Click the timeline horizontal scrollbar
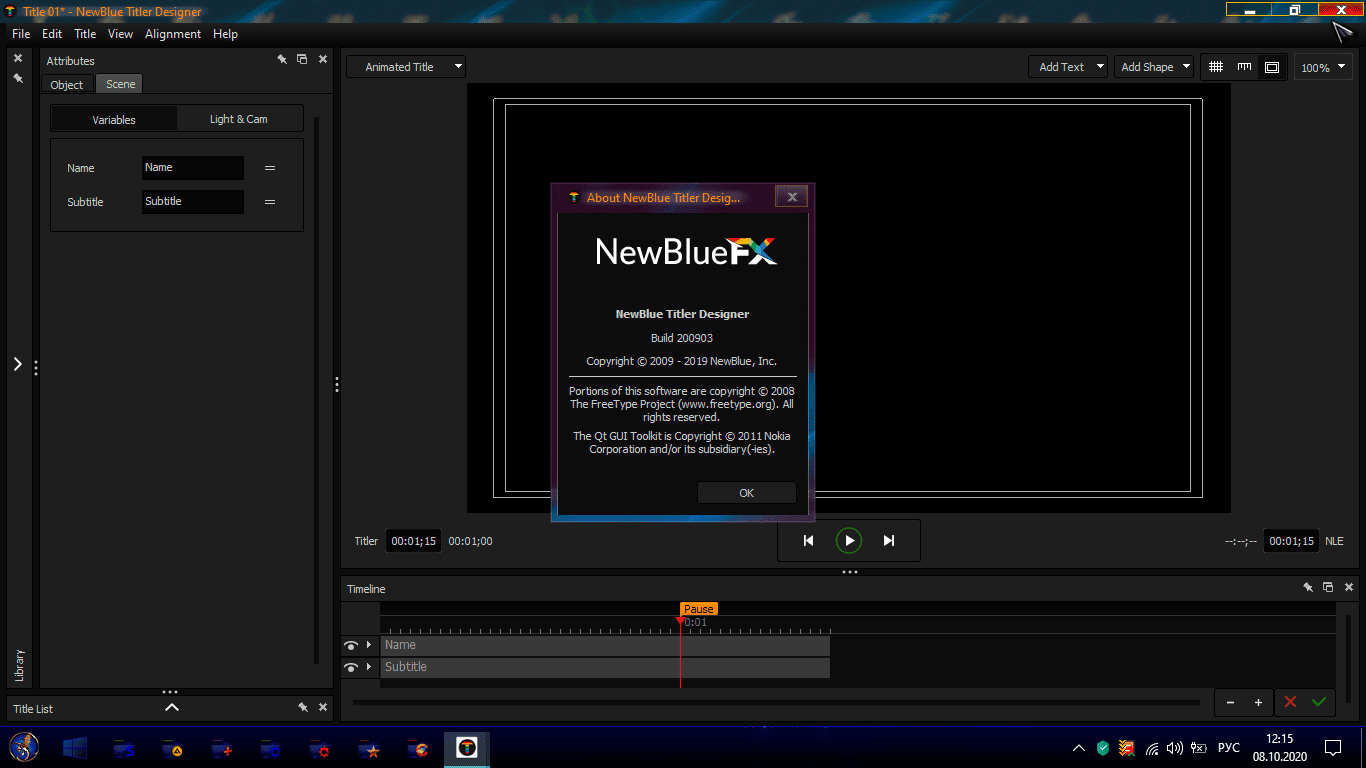Image resolution: width=1366 pixels, height=768 pixels. pos(776,702)
